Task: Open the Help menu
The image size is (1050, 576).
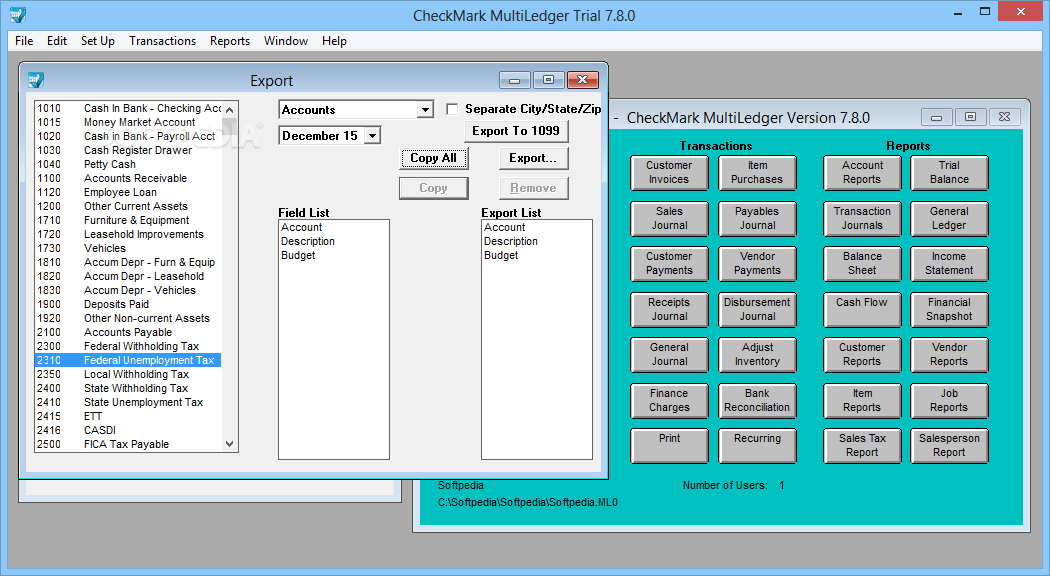Action: tap(334, 41)
